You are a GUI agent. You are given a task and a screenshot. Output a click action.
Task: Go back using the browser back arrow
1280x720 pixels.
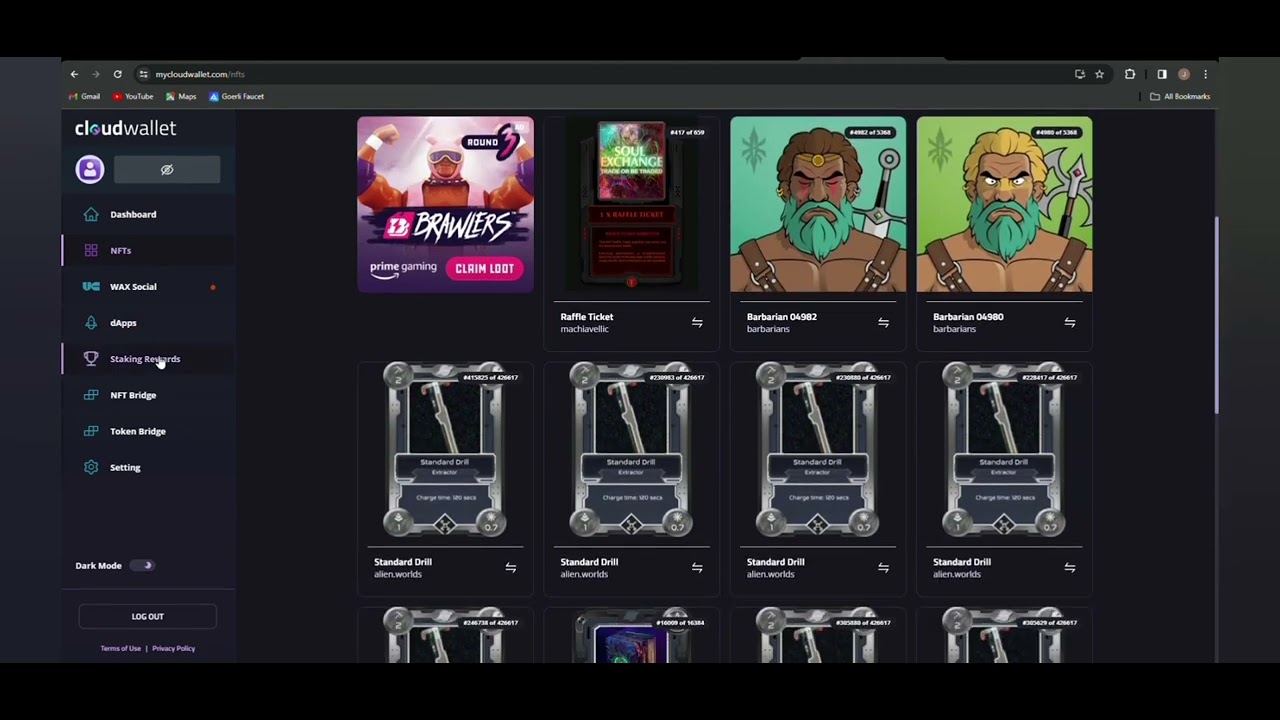pos(74,74)
